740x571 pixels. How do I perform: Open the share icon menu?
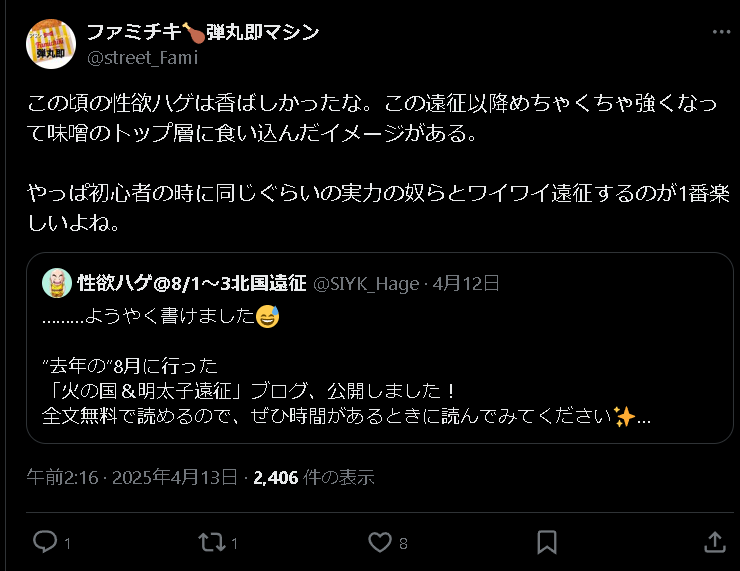pos(715,542)
